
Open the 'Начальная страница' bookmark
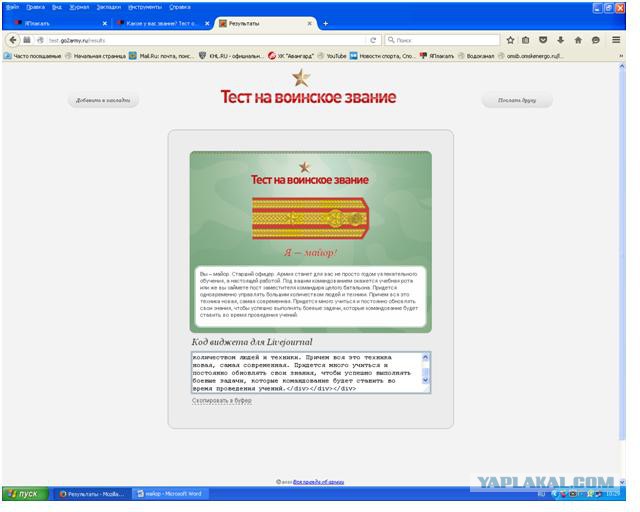pos(96,56)
